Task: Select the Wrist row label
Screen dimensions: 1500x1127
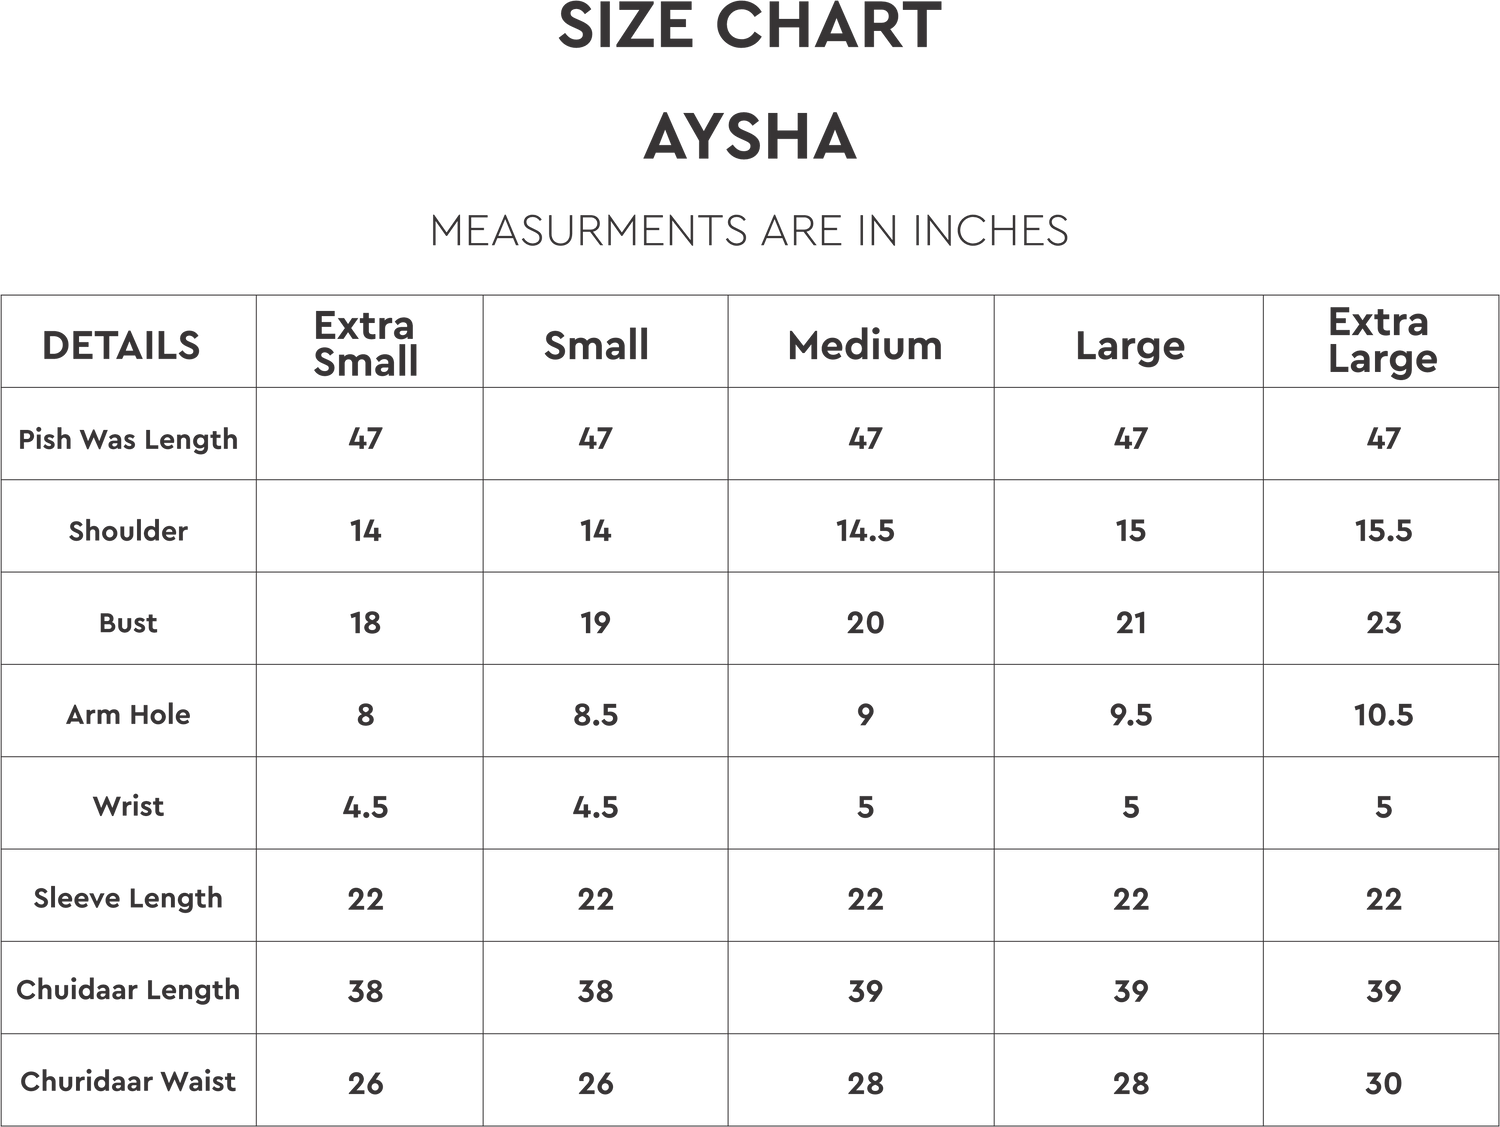Action: (128, 806)
